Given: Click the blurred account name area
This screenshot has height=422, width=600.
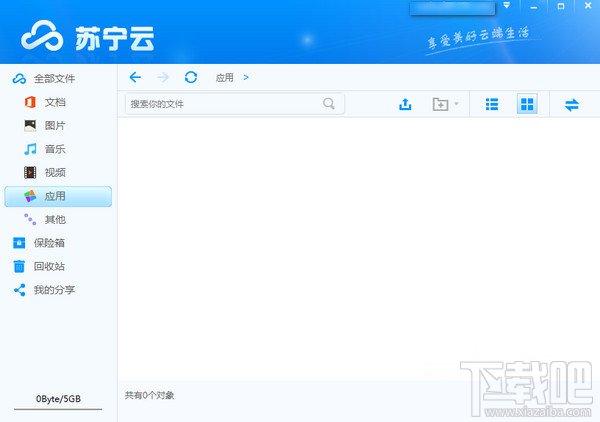Looking at the screenshot, I should coord(452,8).
